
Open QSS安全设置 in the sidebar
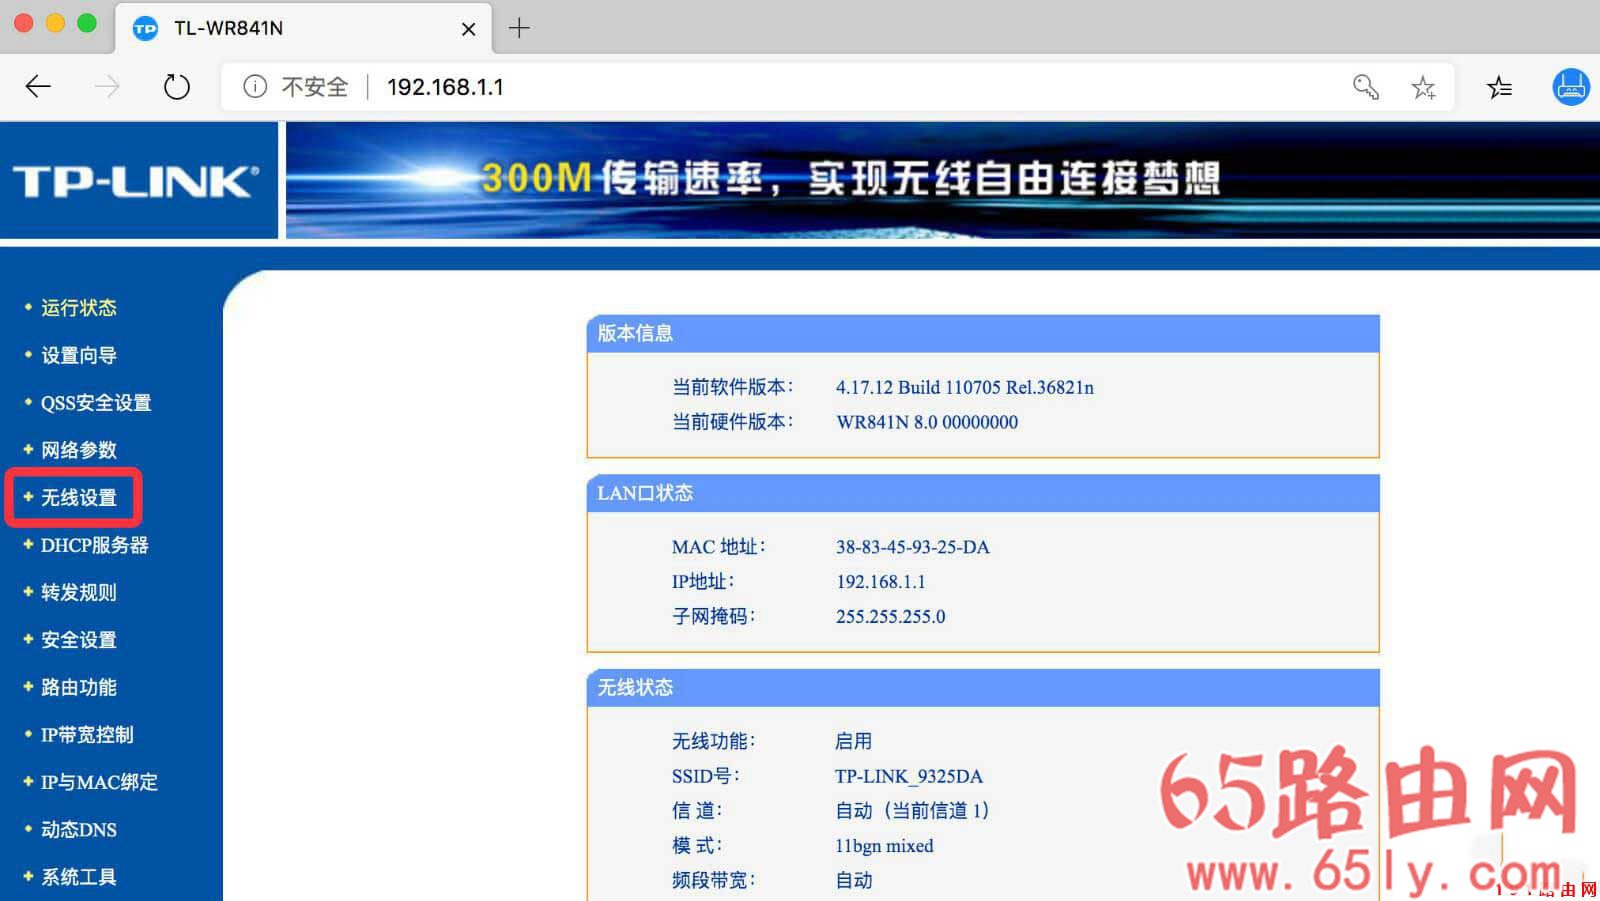pos(96,403)
